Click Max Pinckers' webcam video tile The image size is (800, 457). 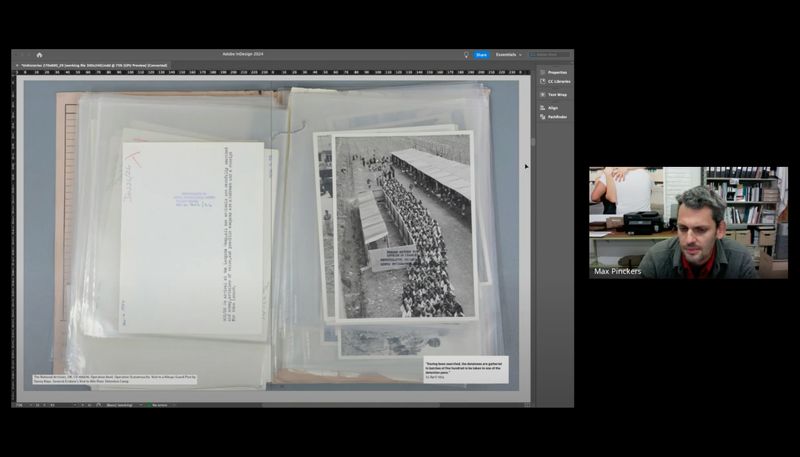[688, 222]
